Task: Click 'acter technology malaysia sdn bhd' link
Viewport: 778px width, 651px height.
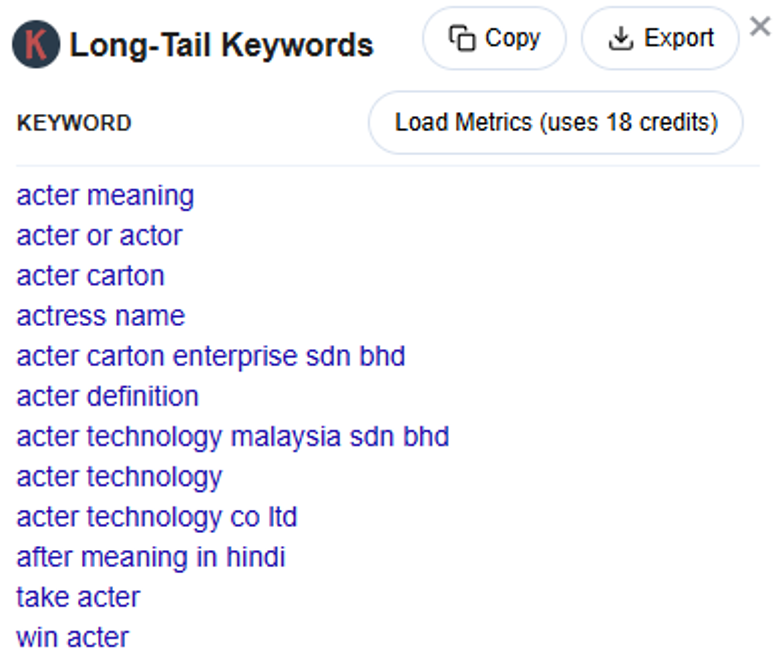Action: [x=232, y=436]
